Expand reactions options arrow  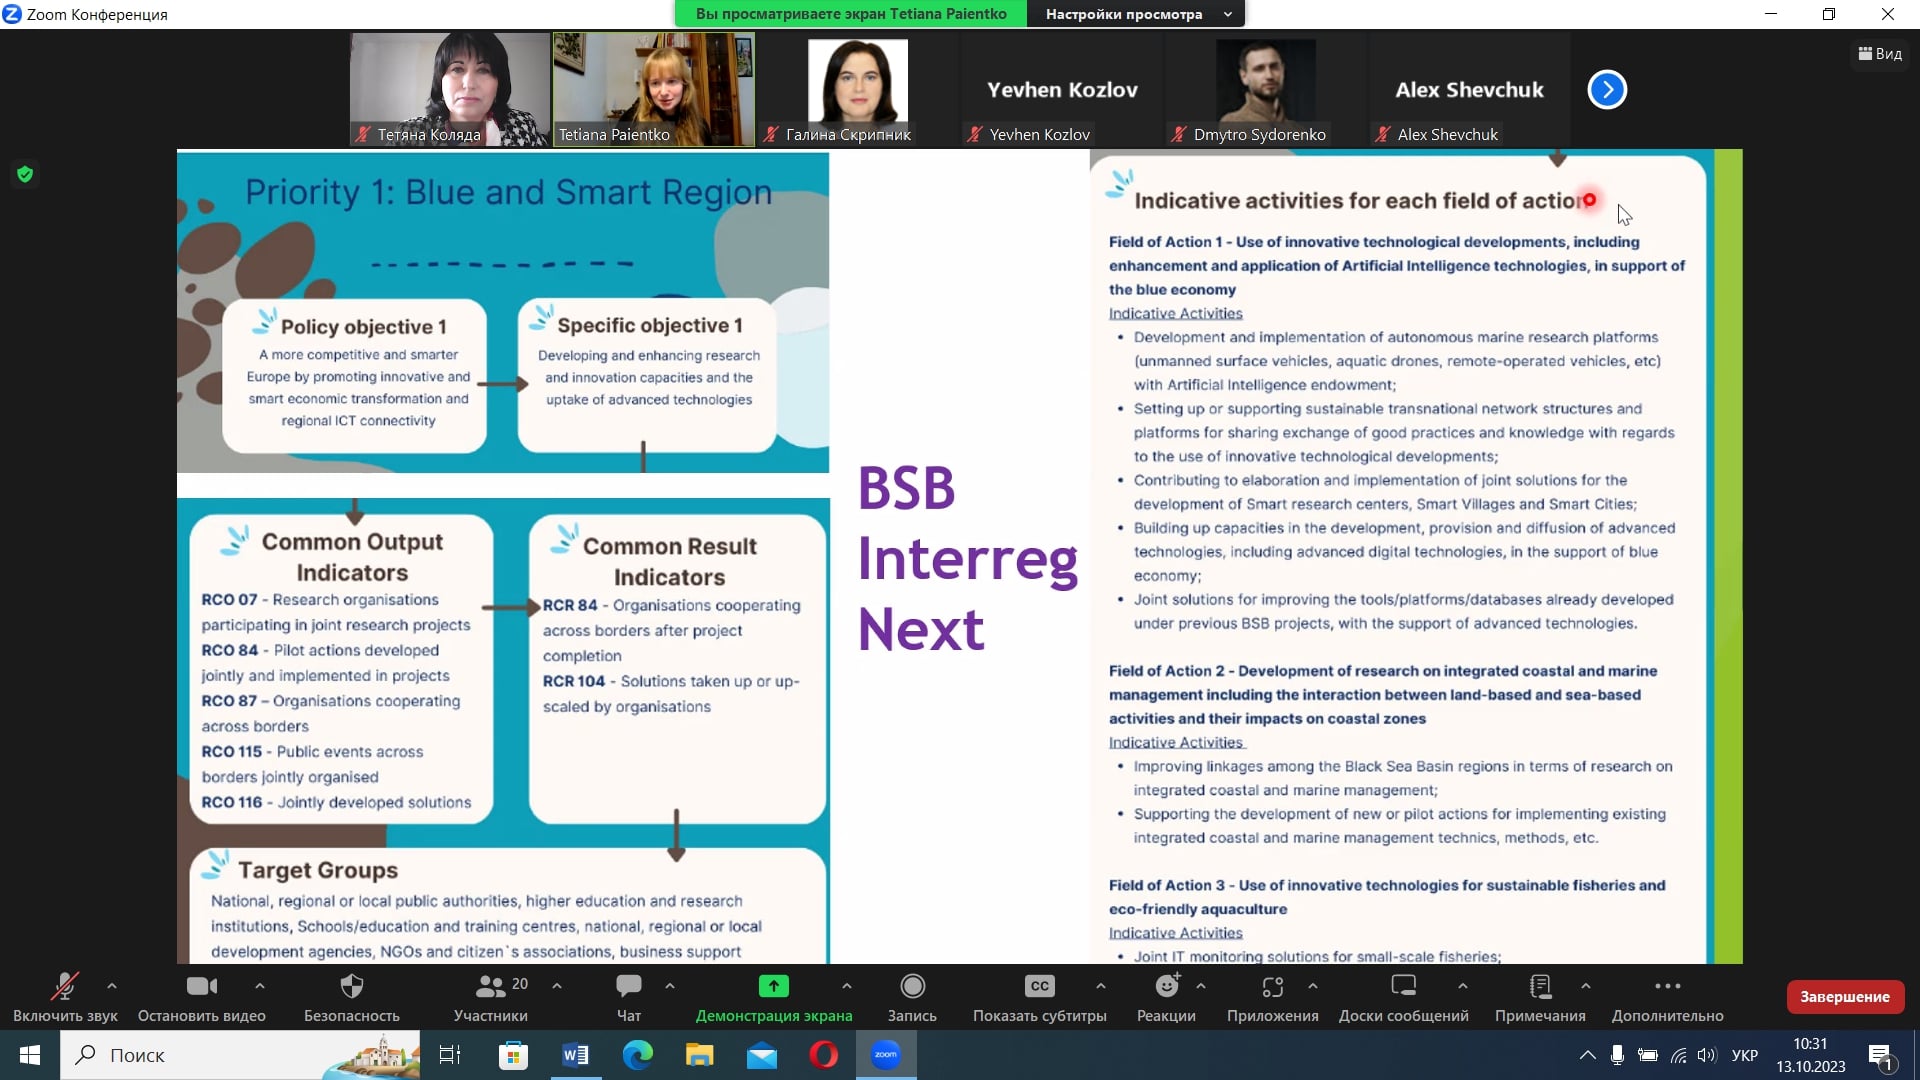coord(1201,986)
